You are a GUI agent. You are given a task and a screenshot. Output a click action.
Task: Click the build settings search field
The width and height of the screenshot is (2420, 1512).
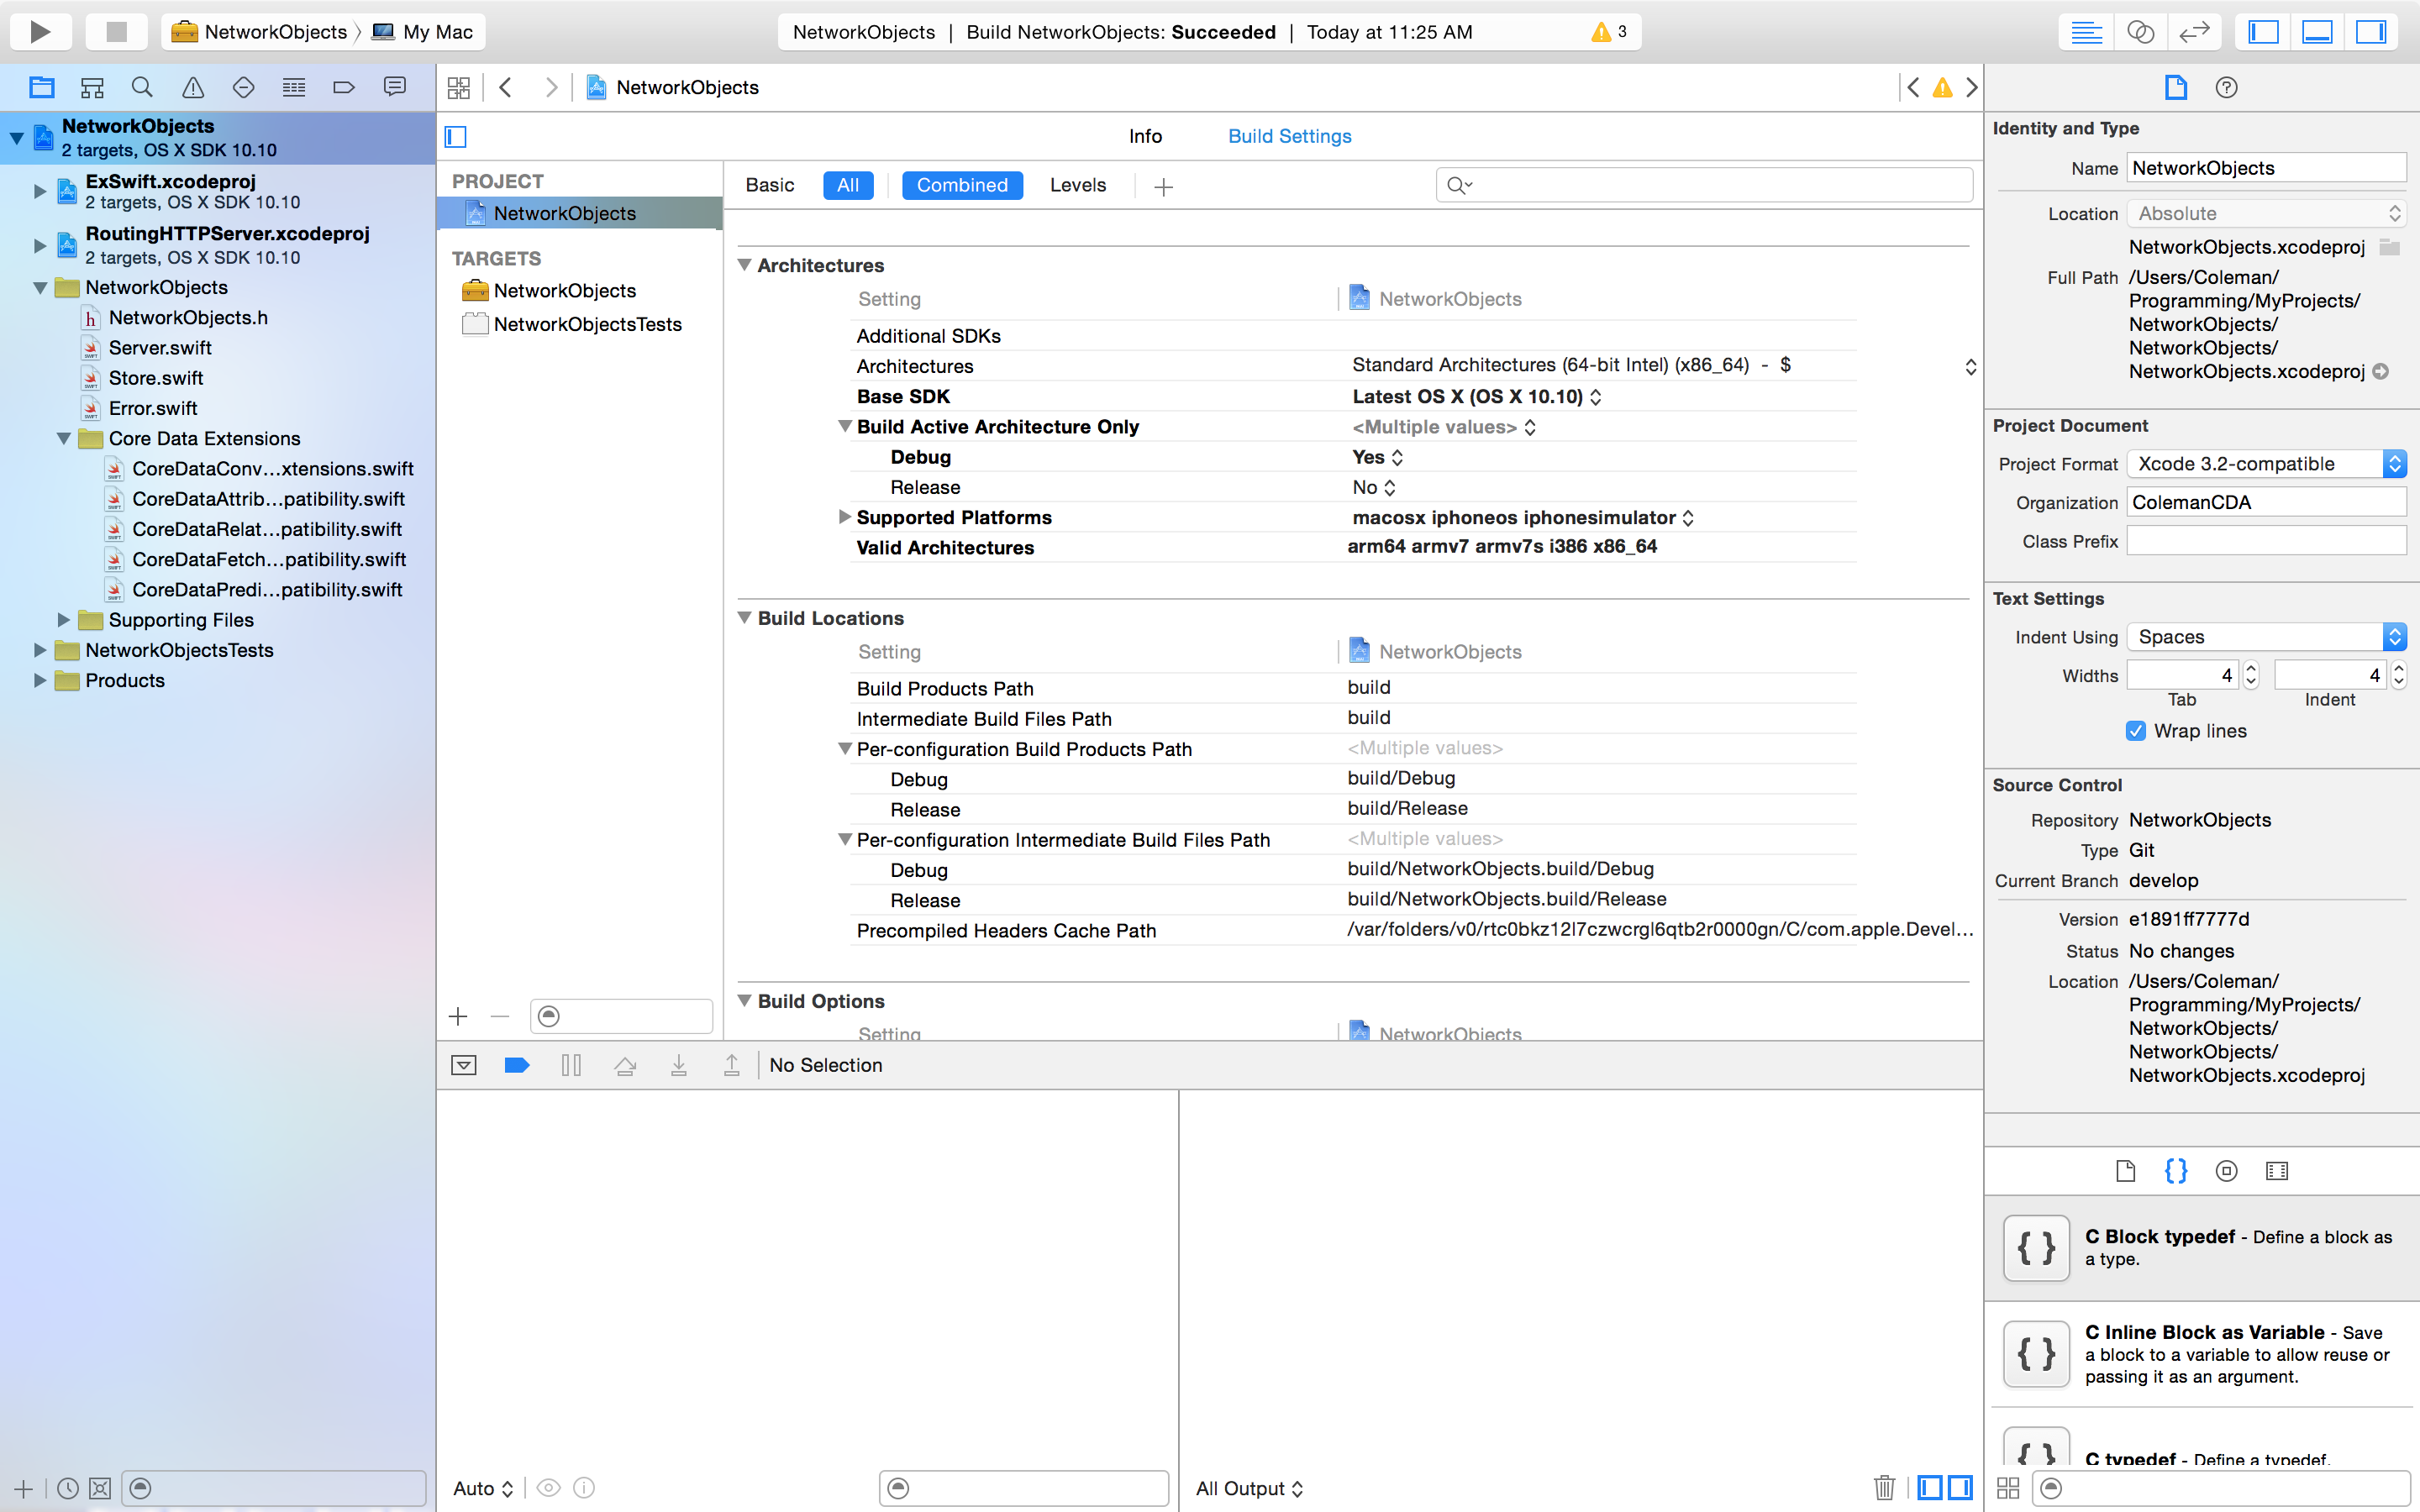(x=1704, y=185)
